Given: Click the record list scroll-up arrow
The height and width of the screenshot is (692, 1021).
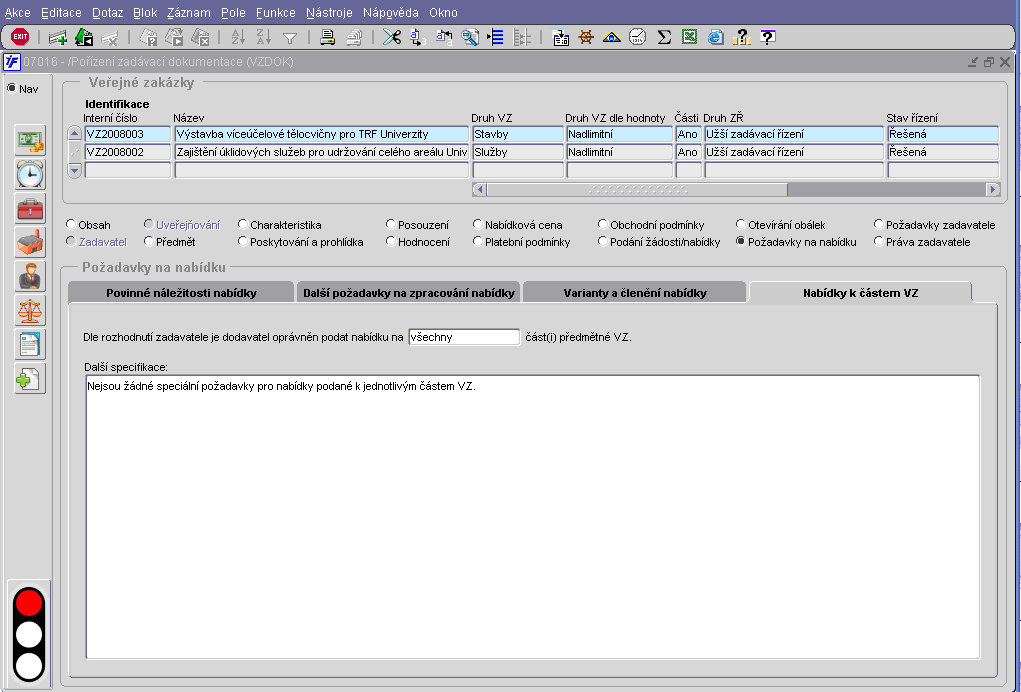Looking at the screenshot, I should coord(74,134).
